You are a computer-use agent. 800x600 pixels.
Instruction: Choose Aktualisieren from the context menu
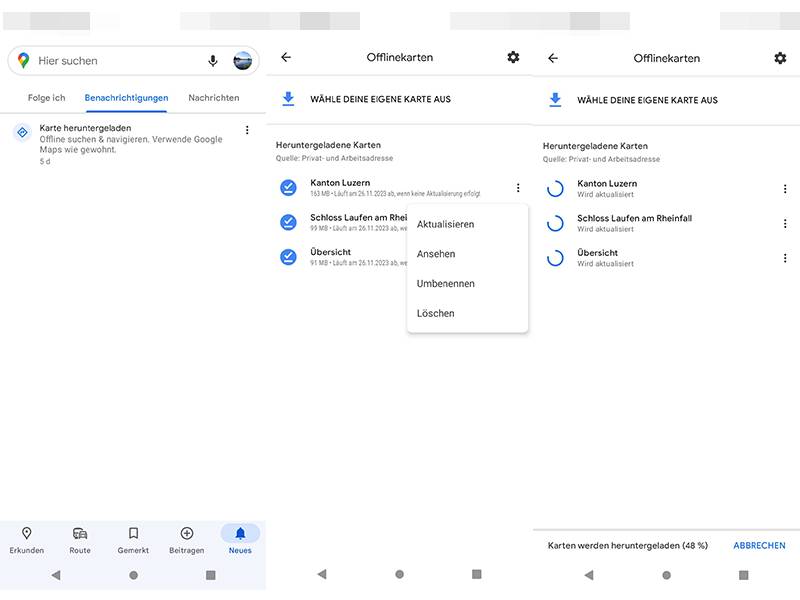coord(445,224)
